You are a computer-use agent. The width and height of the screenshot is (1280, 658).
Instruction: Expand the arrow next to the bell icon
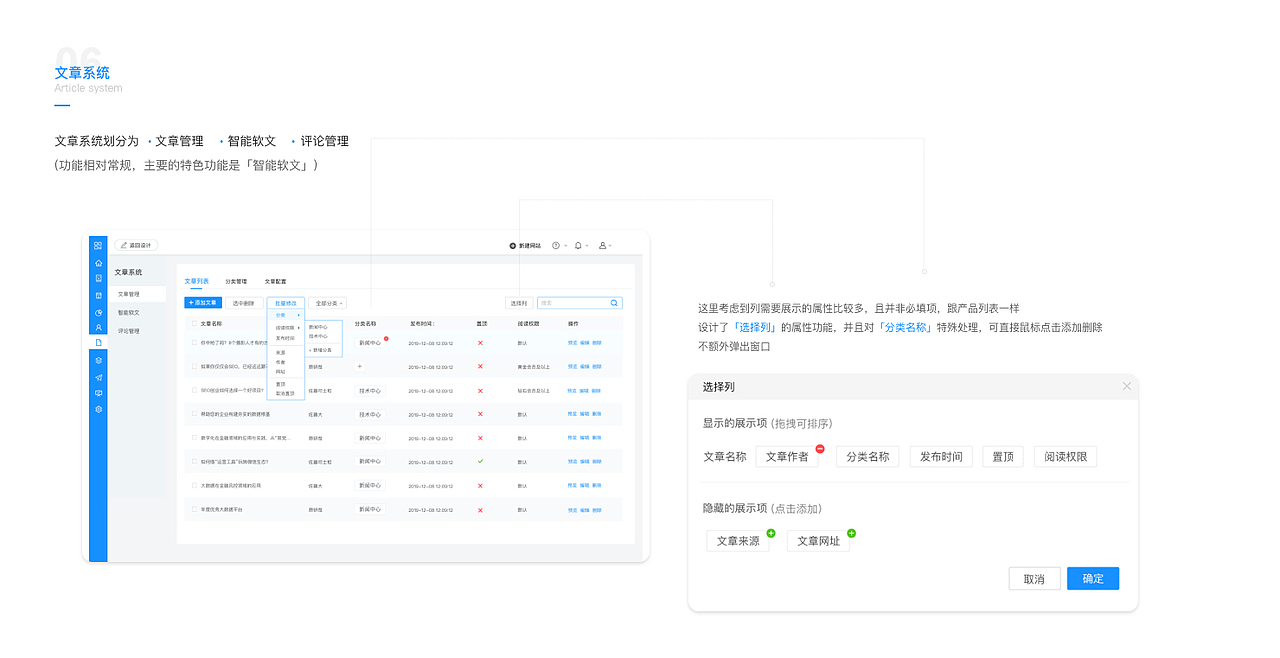click(x=586, y=245)
